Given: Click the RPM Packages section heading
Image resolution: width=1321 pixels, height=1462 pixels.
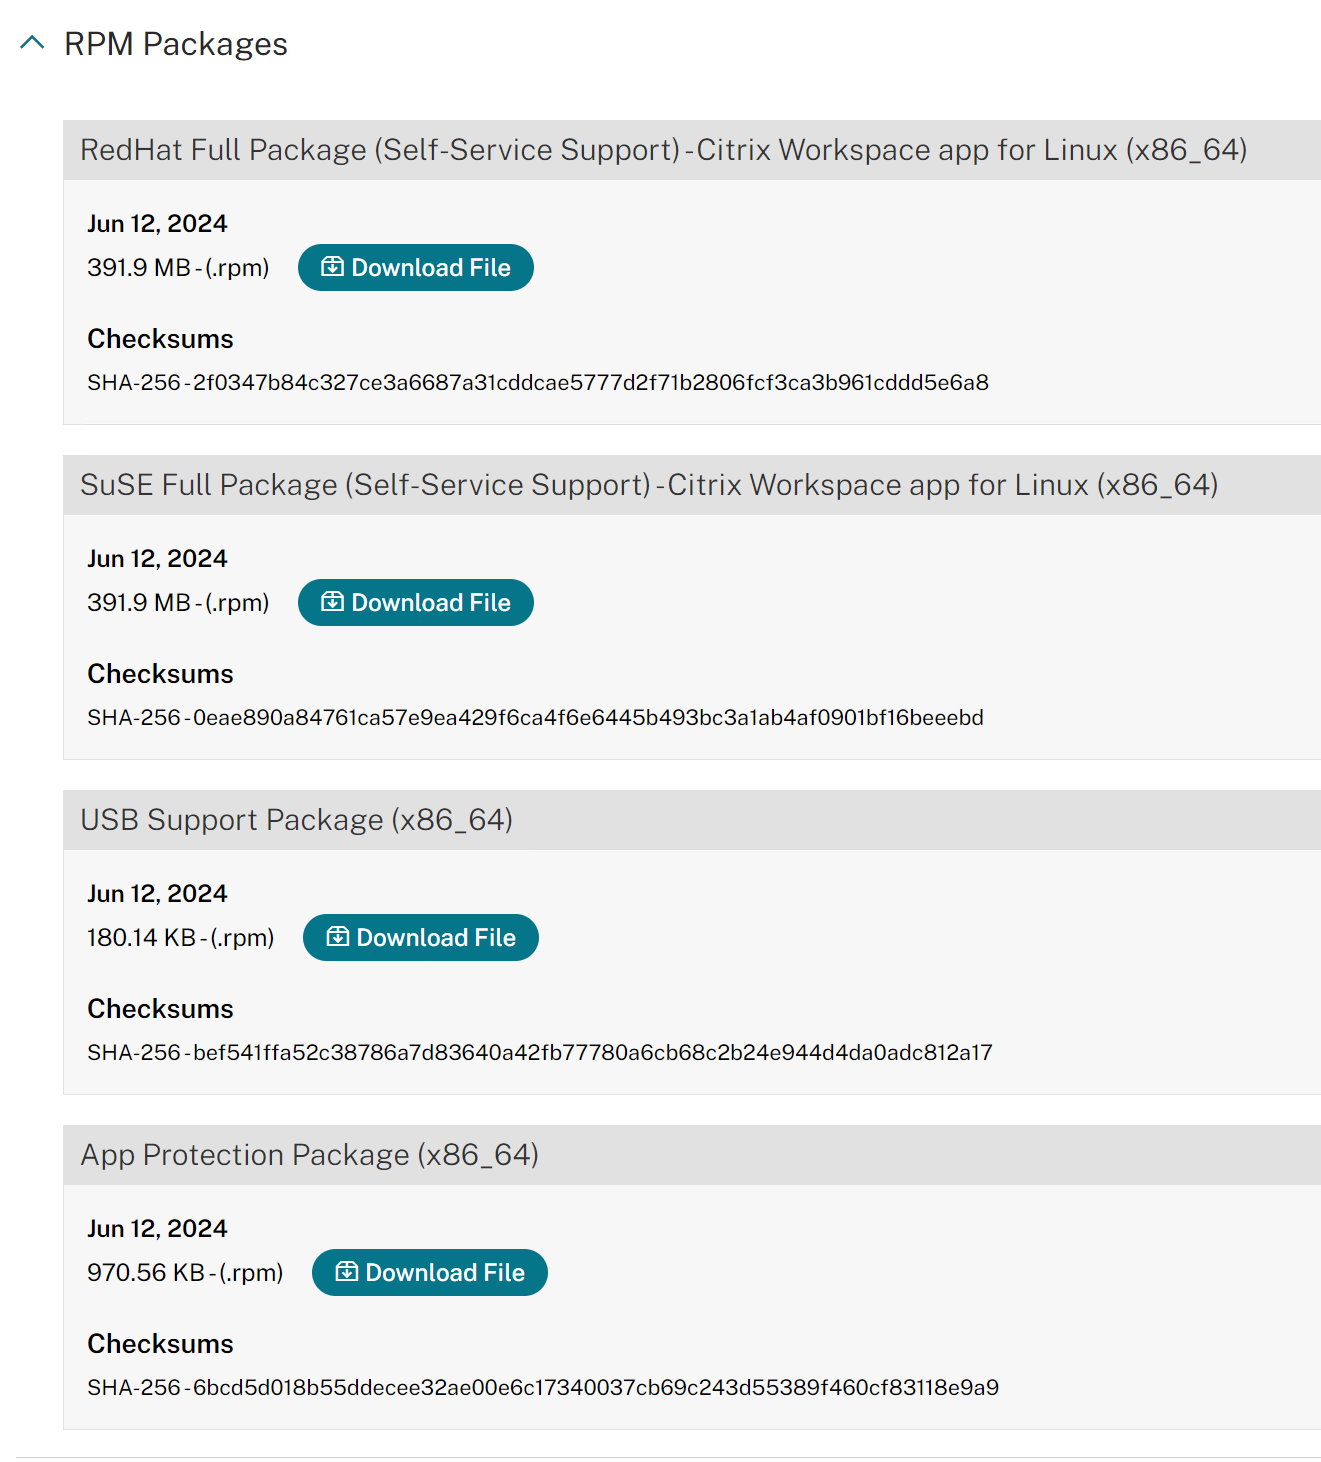Looking at the screenshot, I should [175, 44].
